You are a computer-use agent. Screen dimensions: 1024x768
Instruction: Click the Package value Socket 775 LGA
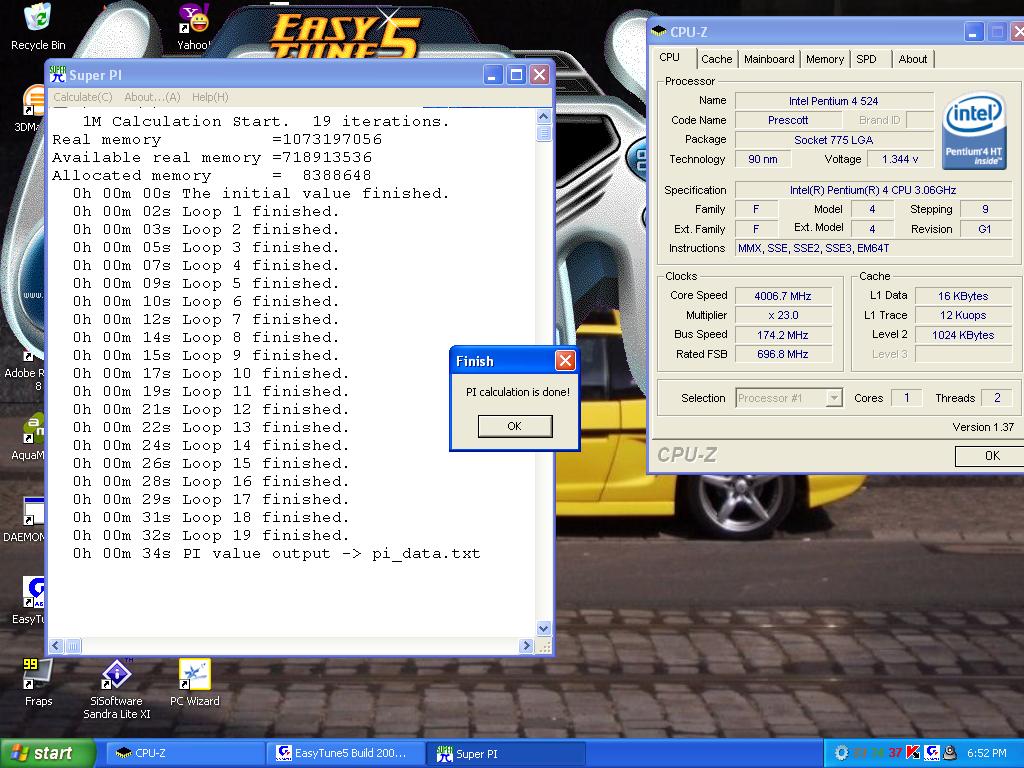coord(834,140)
